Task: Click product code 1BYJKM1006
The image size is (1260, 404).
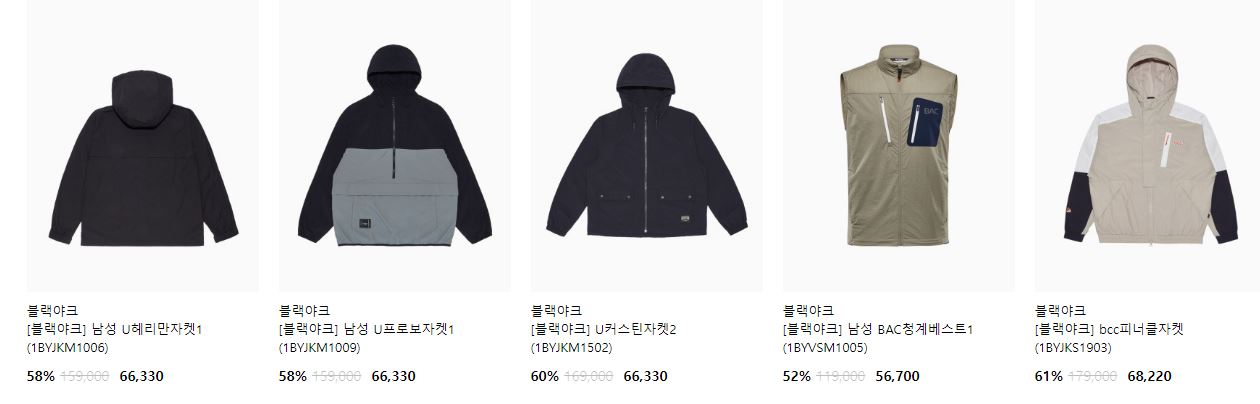Action: (67, 348)
